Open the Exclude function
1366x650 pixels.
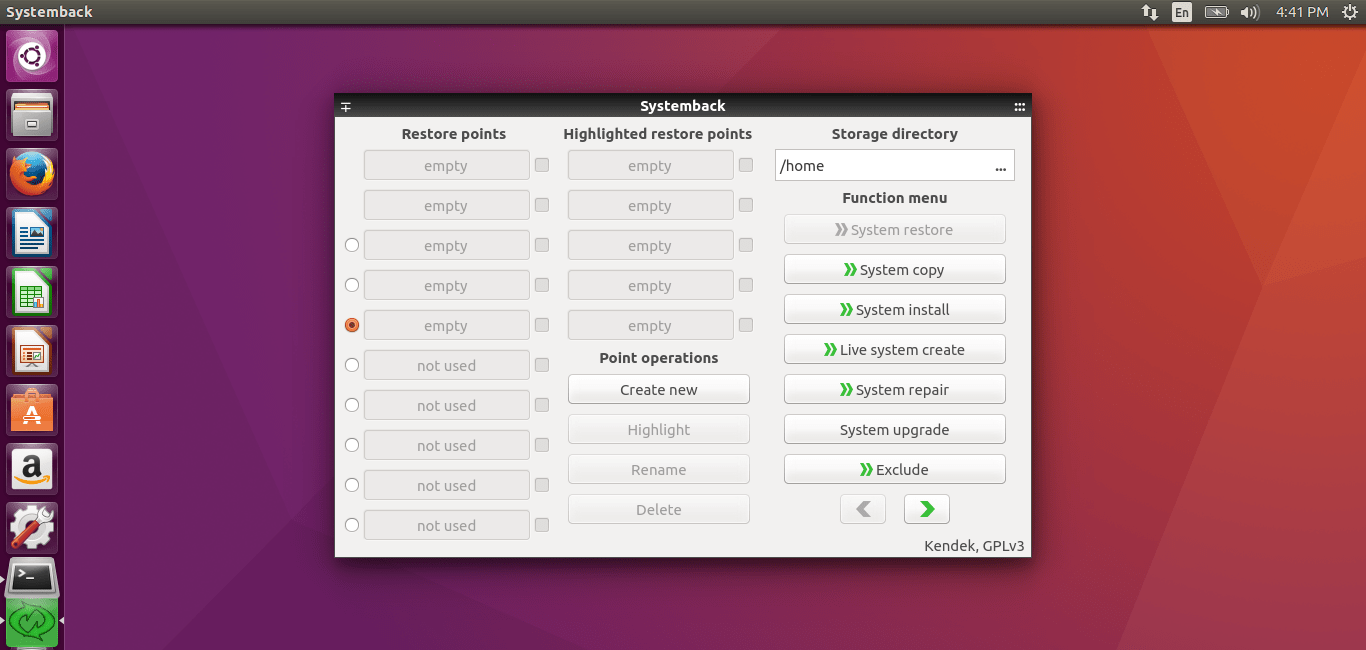pyautogui.click(x=894, y=469)
